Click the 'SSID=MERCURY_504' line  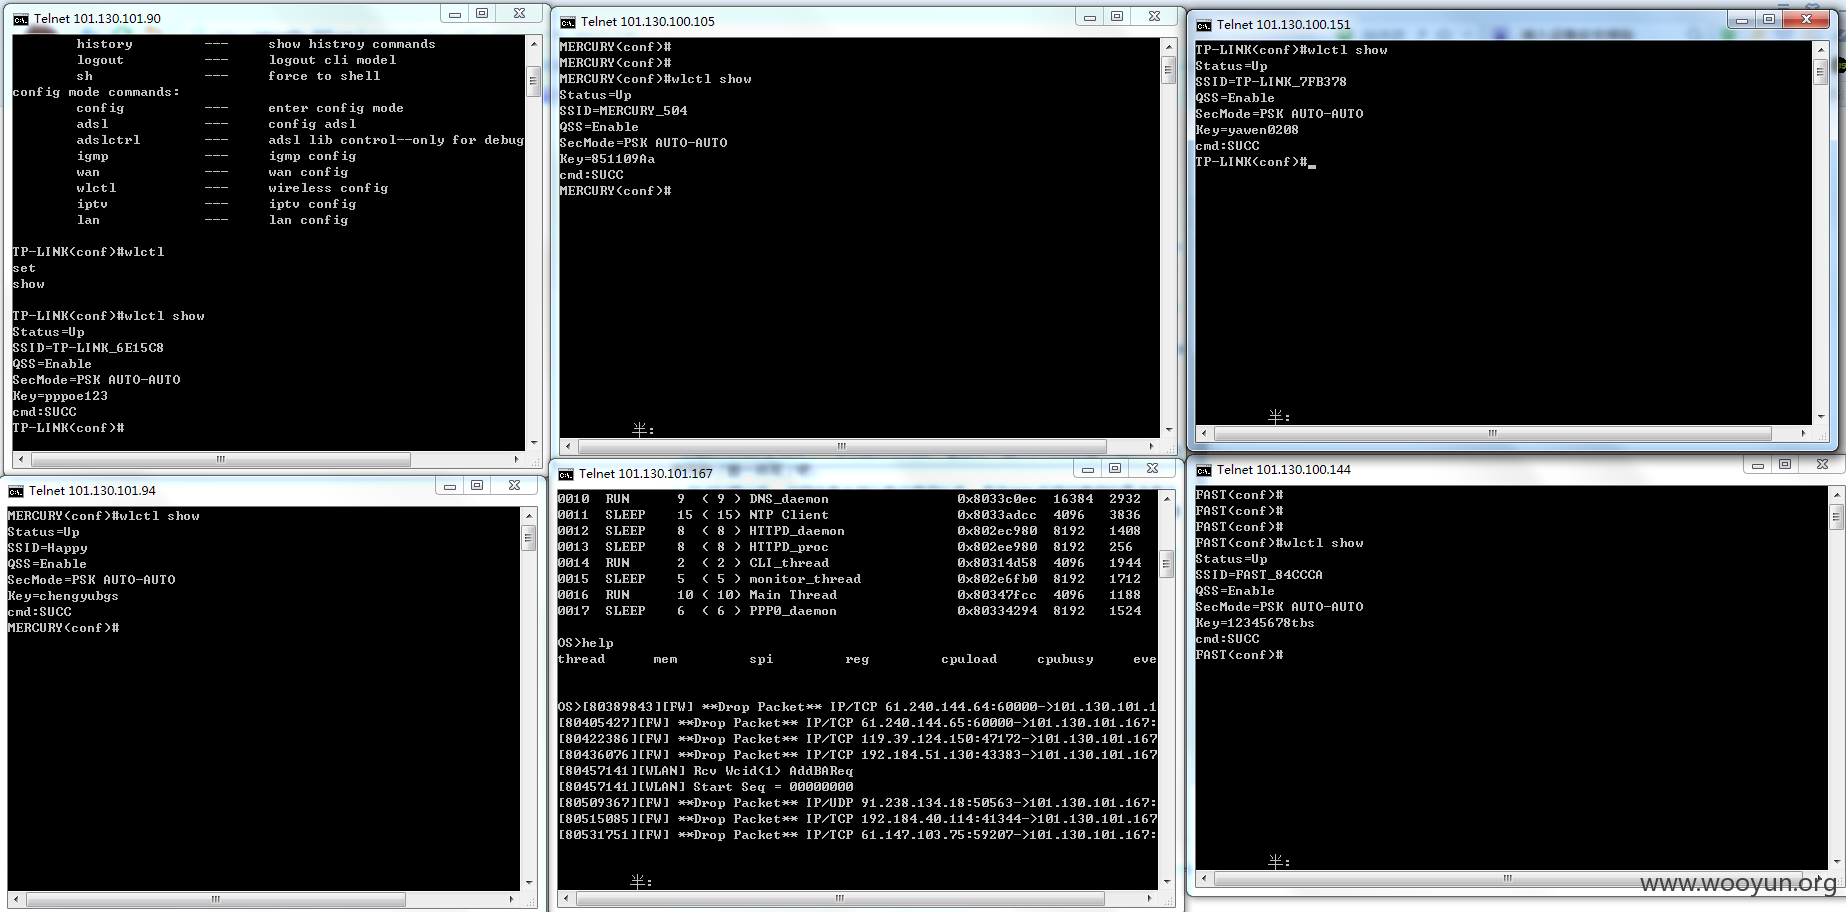point(623,111)
